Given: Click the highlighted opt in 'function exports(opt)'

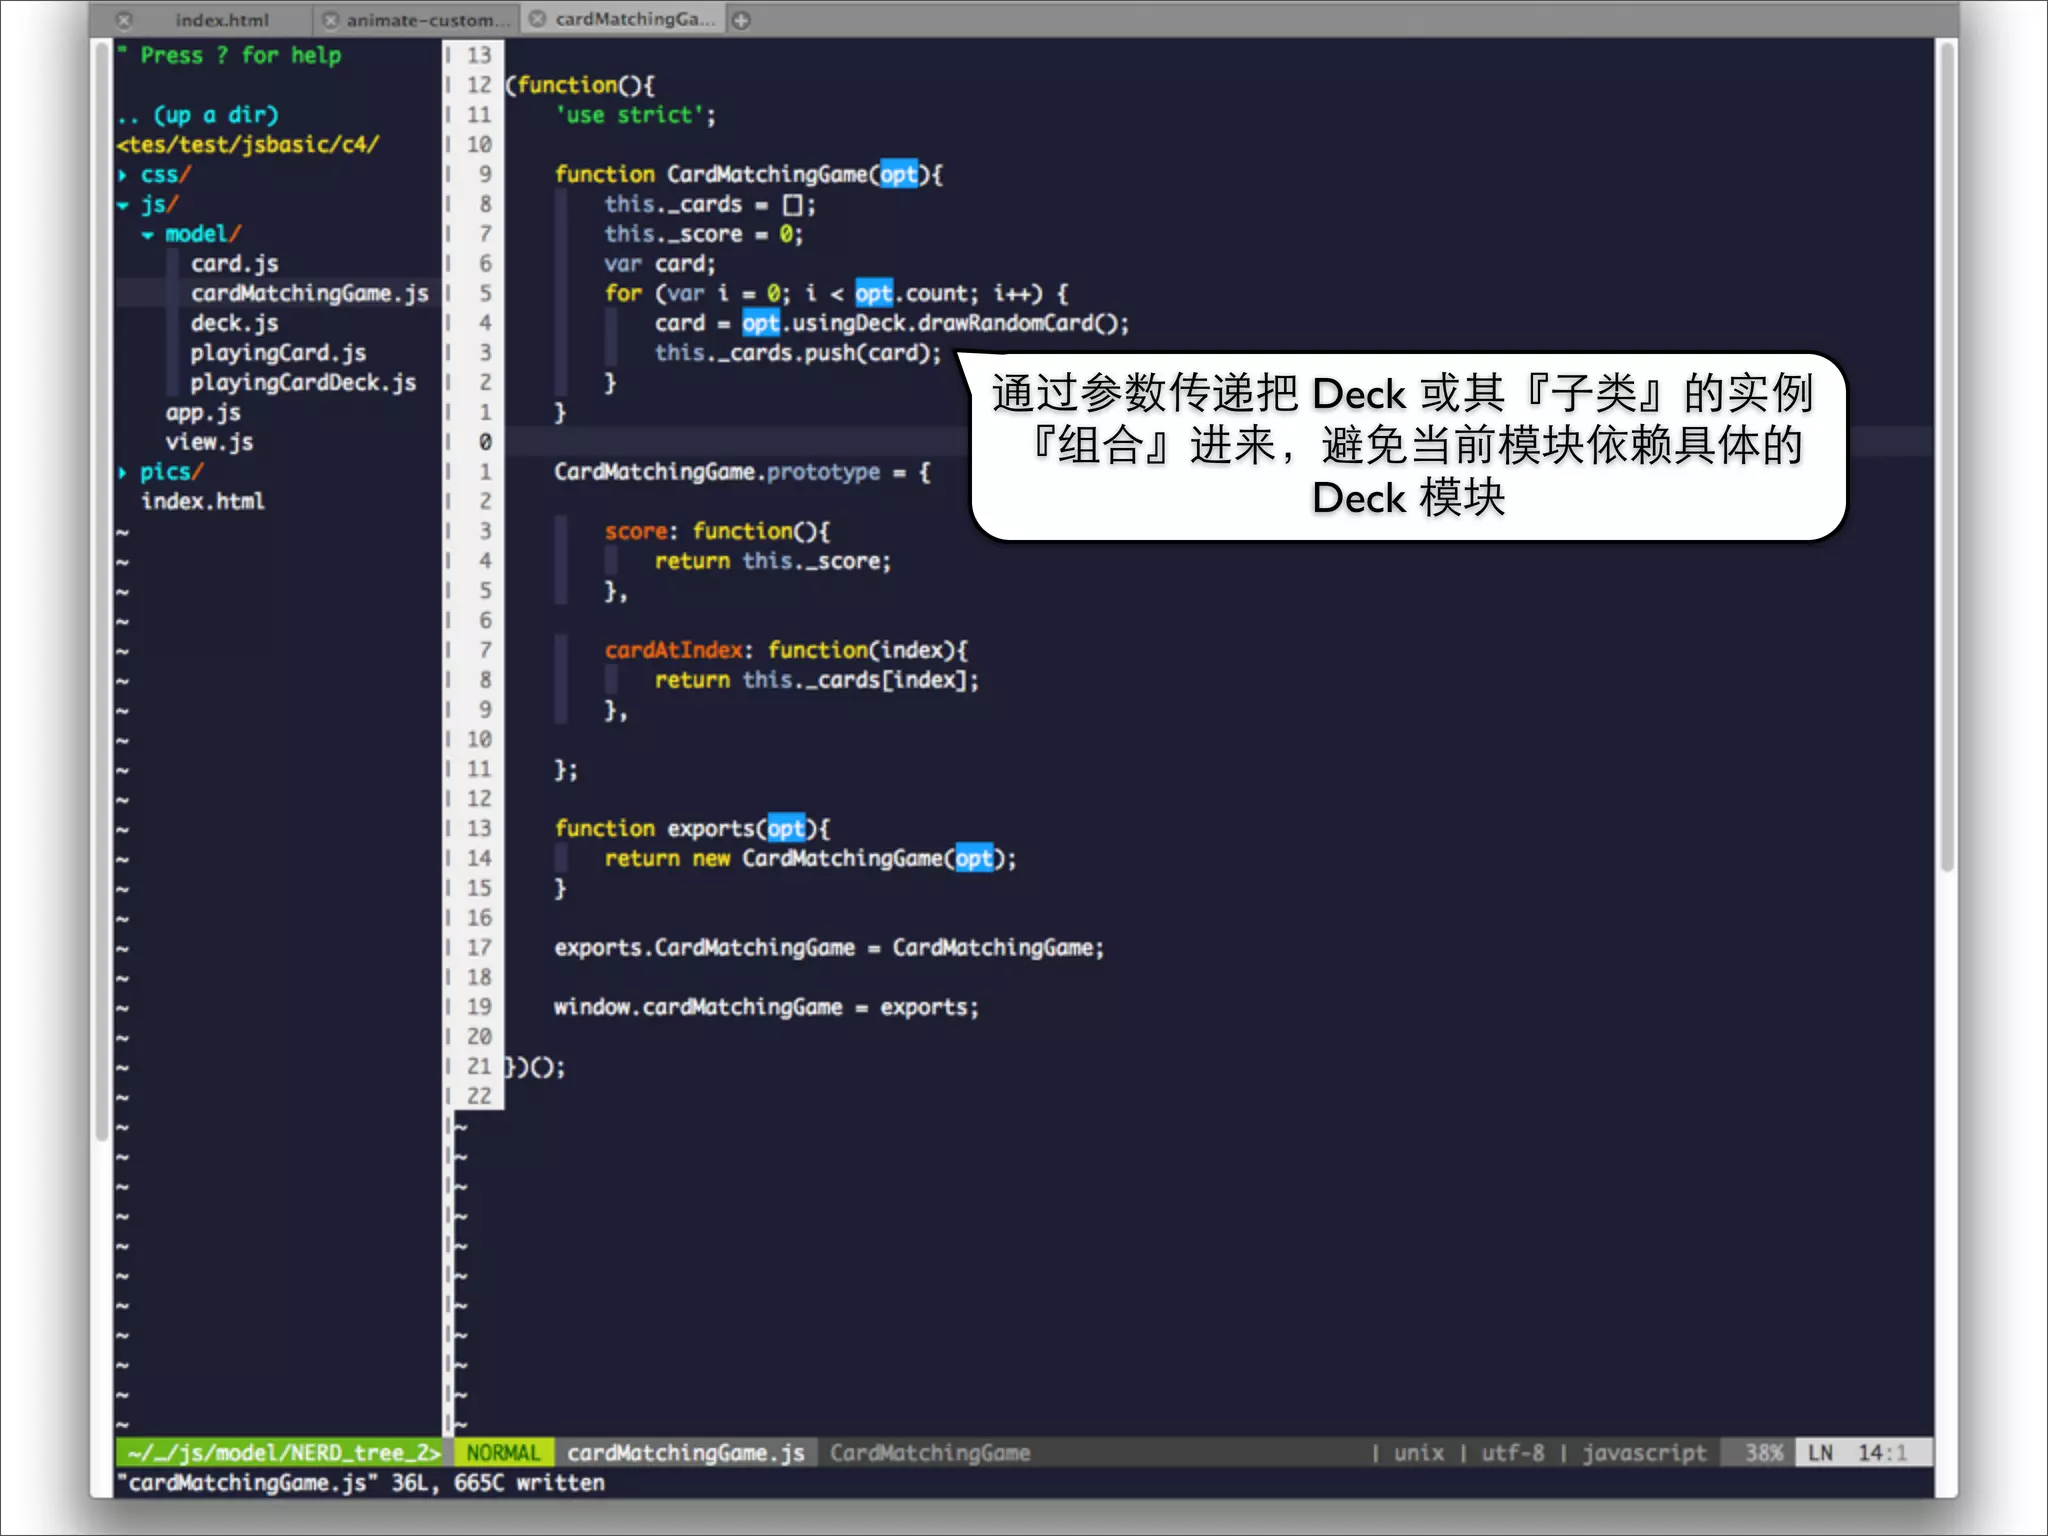Looking at the screenshot, I should click(785, 829).
